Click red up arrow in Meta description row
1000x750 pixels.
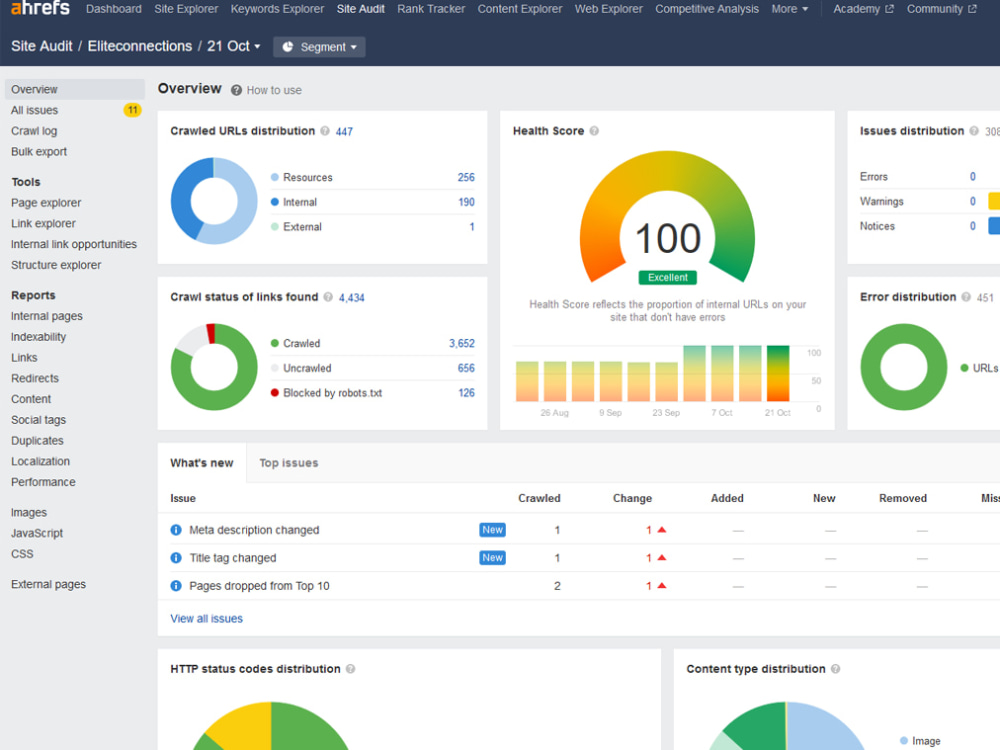pos(661,530)
